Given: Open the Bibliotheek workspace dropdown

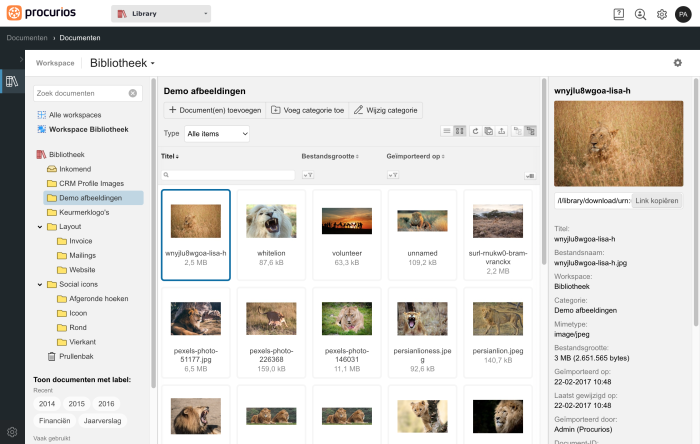Looking at the screenshot, I should pyautogui.click(x=122, y=63).
